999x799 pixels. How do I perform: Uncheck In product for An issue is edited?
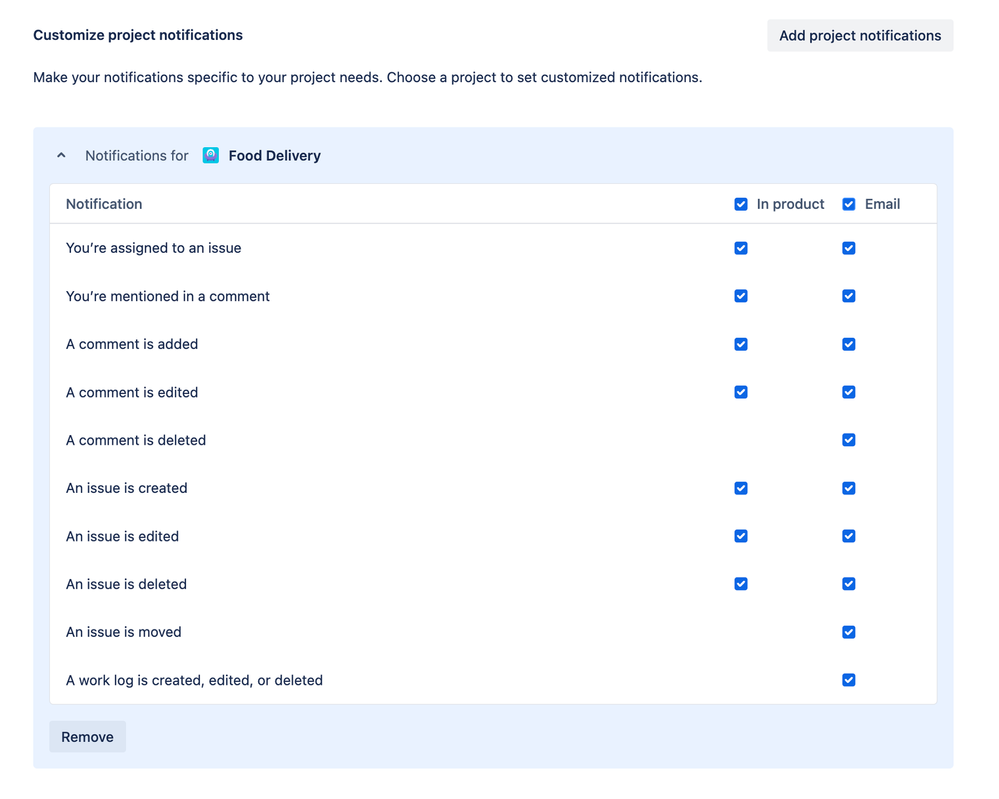pyautogui.click(x=741, y=536)
